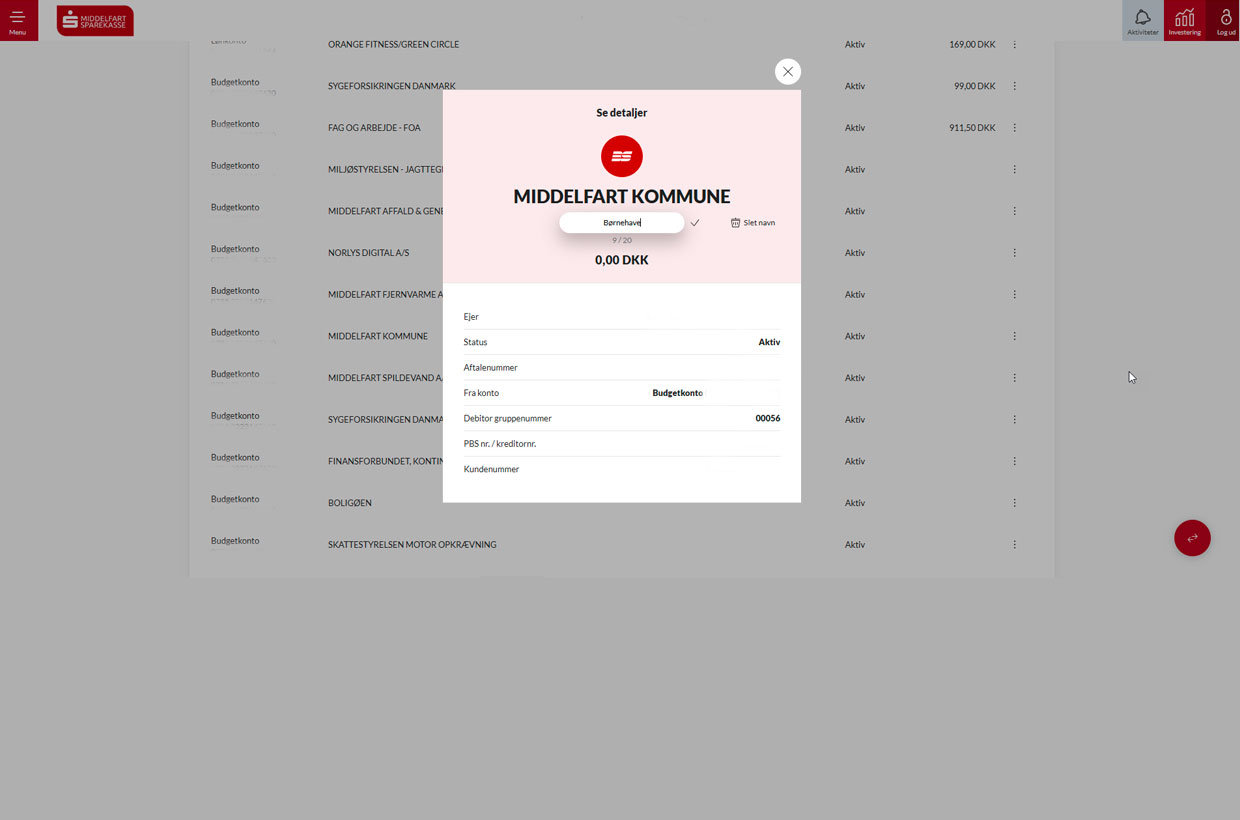Click into the Børnehave name field
The image size is (1240, 820).
click(x=622, y=223)
